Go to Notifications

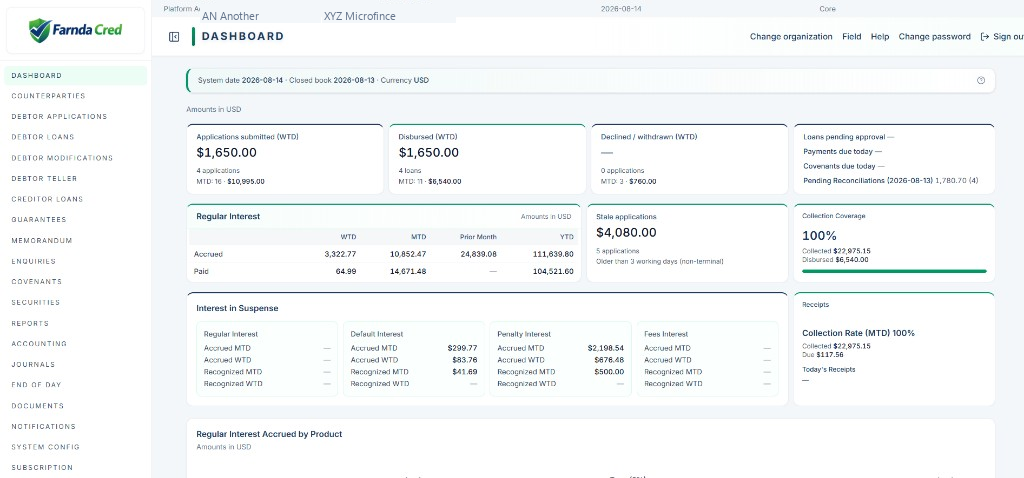coord(75,426)
